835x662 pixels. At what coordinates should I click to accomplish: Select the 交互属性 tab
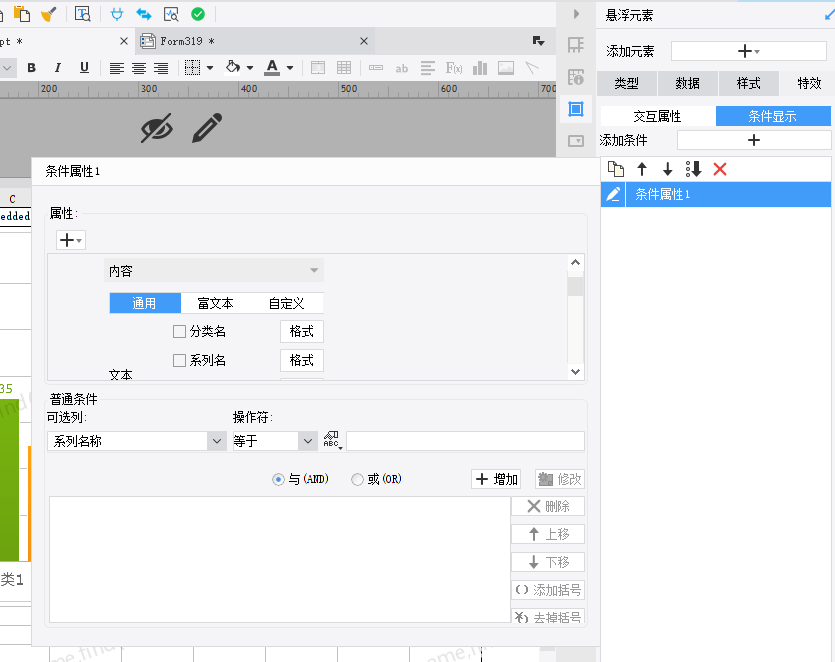pyautogui.click(x=658, y=116)
